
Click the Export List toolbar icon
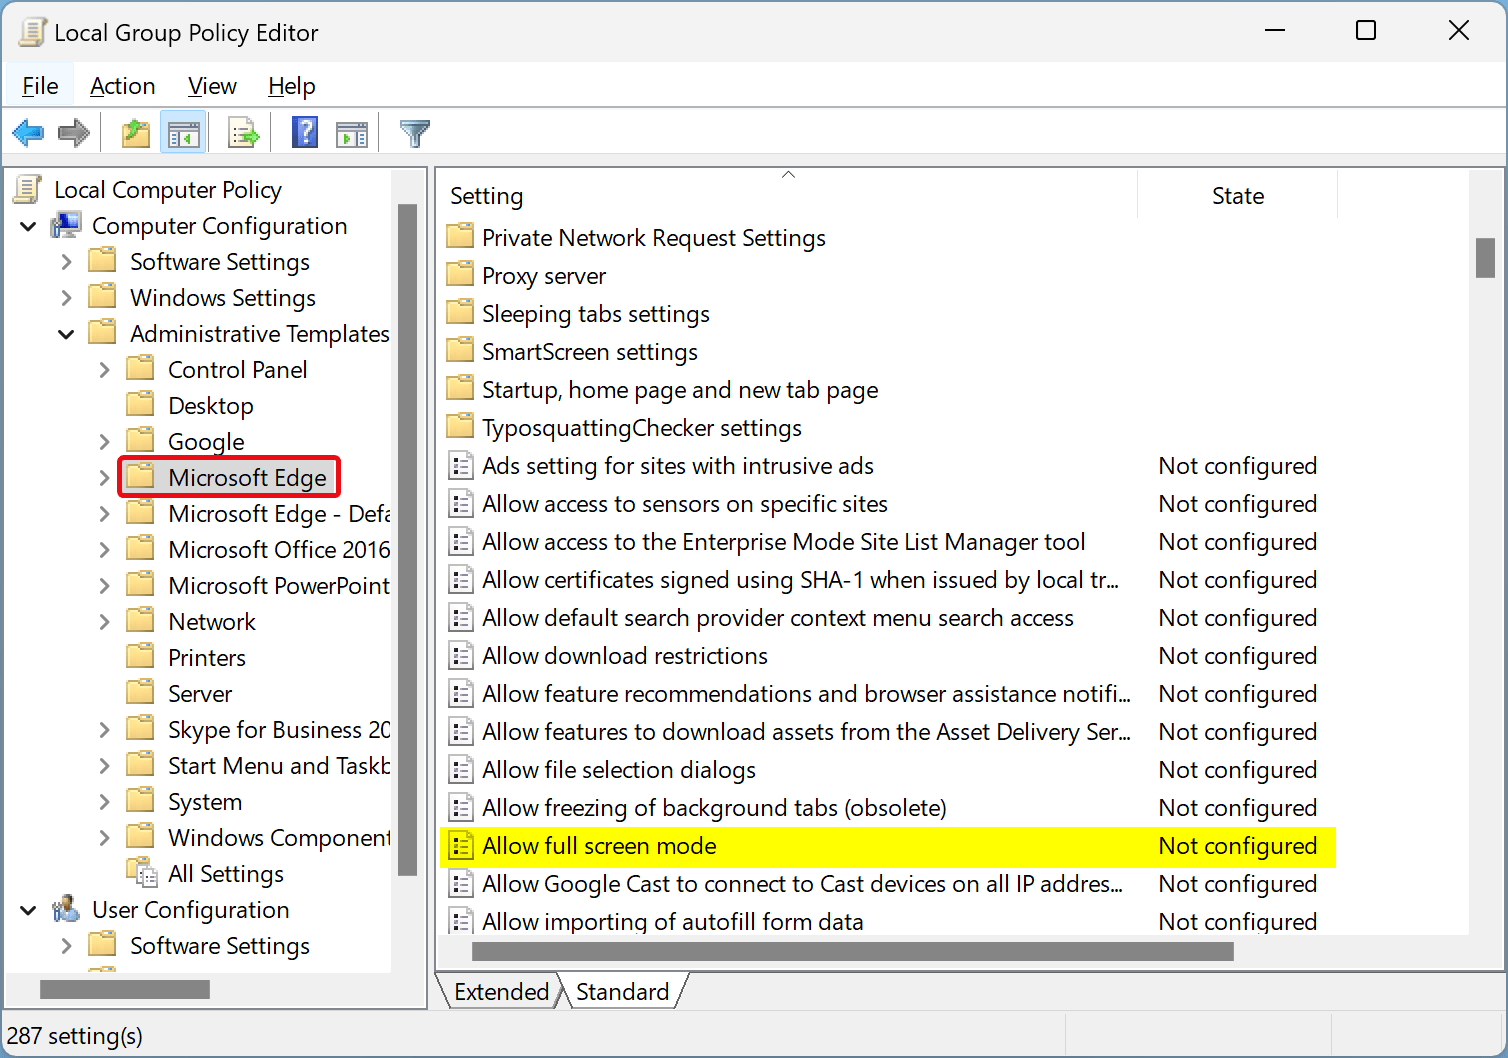coord(243,133)
